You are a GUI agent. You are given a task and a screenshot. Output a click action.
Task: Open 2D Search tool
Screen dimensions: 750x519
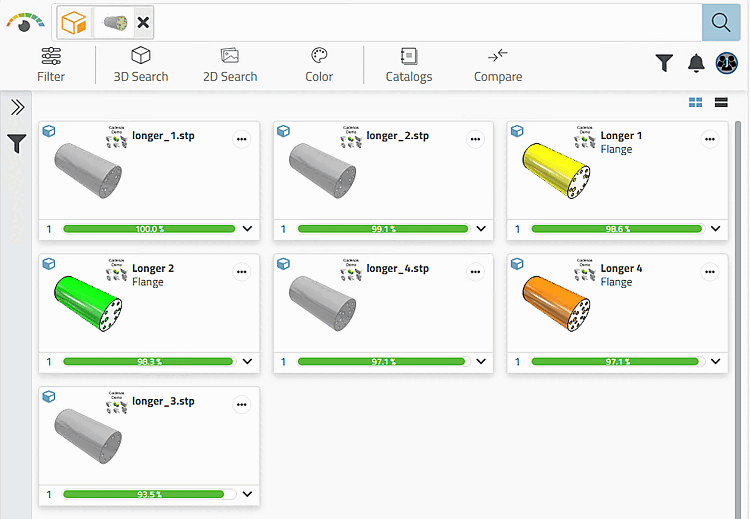(x=230, y=65)
